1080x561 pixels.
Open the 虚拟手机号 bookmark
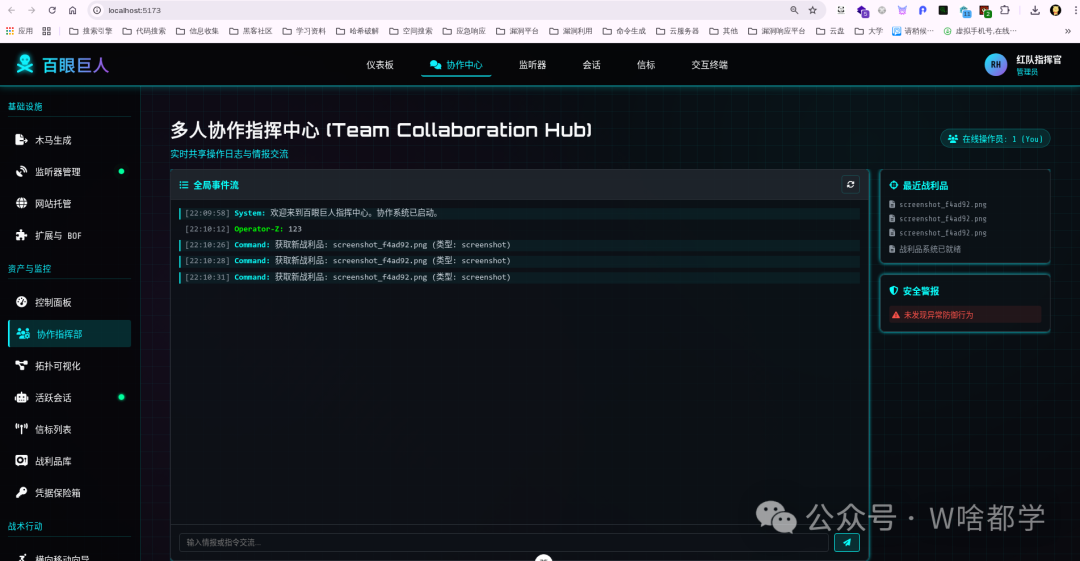(979, 31)
